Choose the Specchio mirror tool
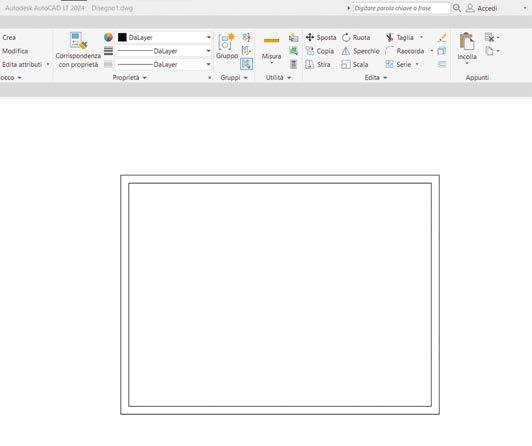This screenshot has height=446, width=532. tap(360, 51)
